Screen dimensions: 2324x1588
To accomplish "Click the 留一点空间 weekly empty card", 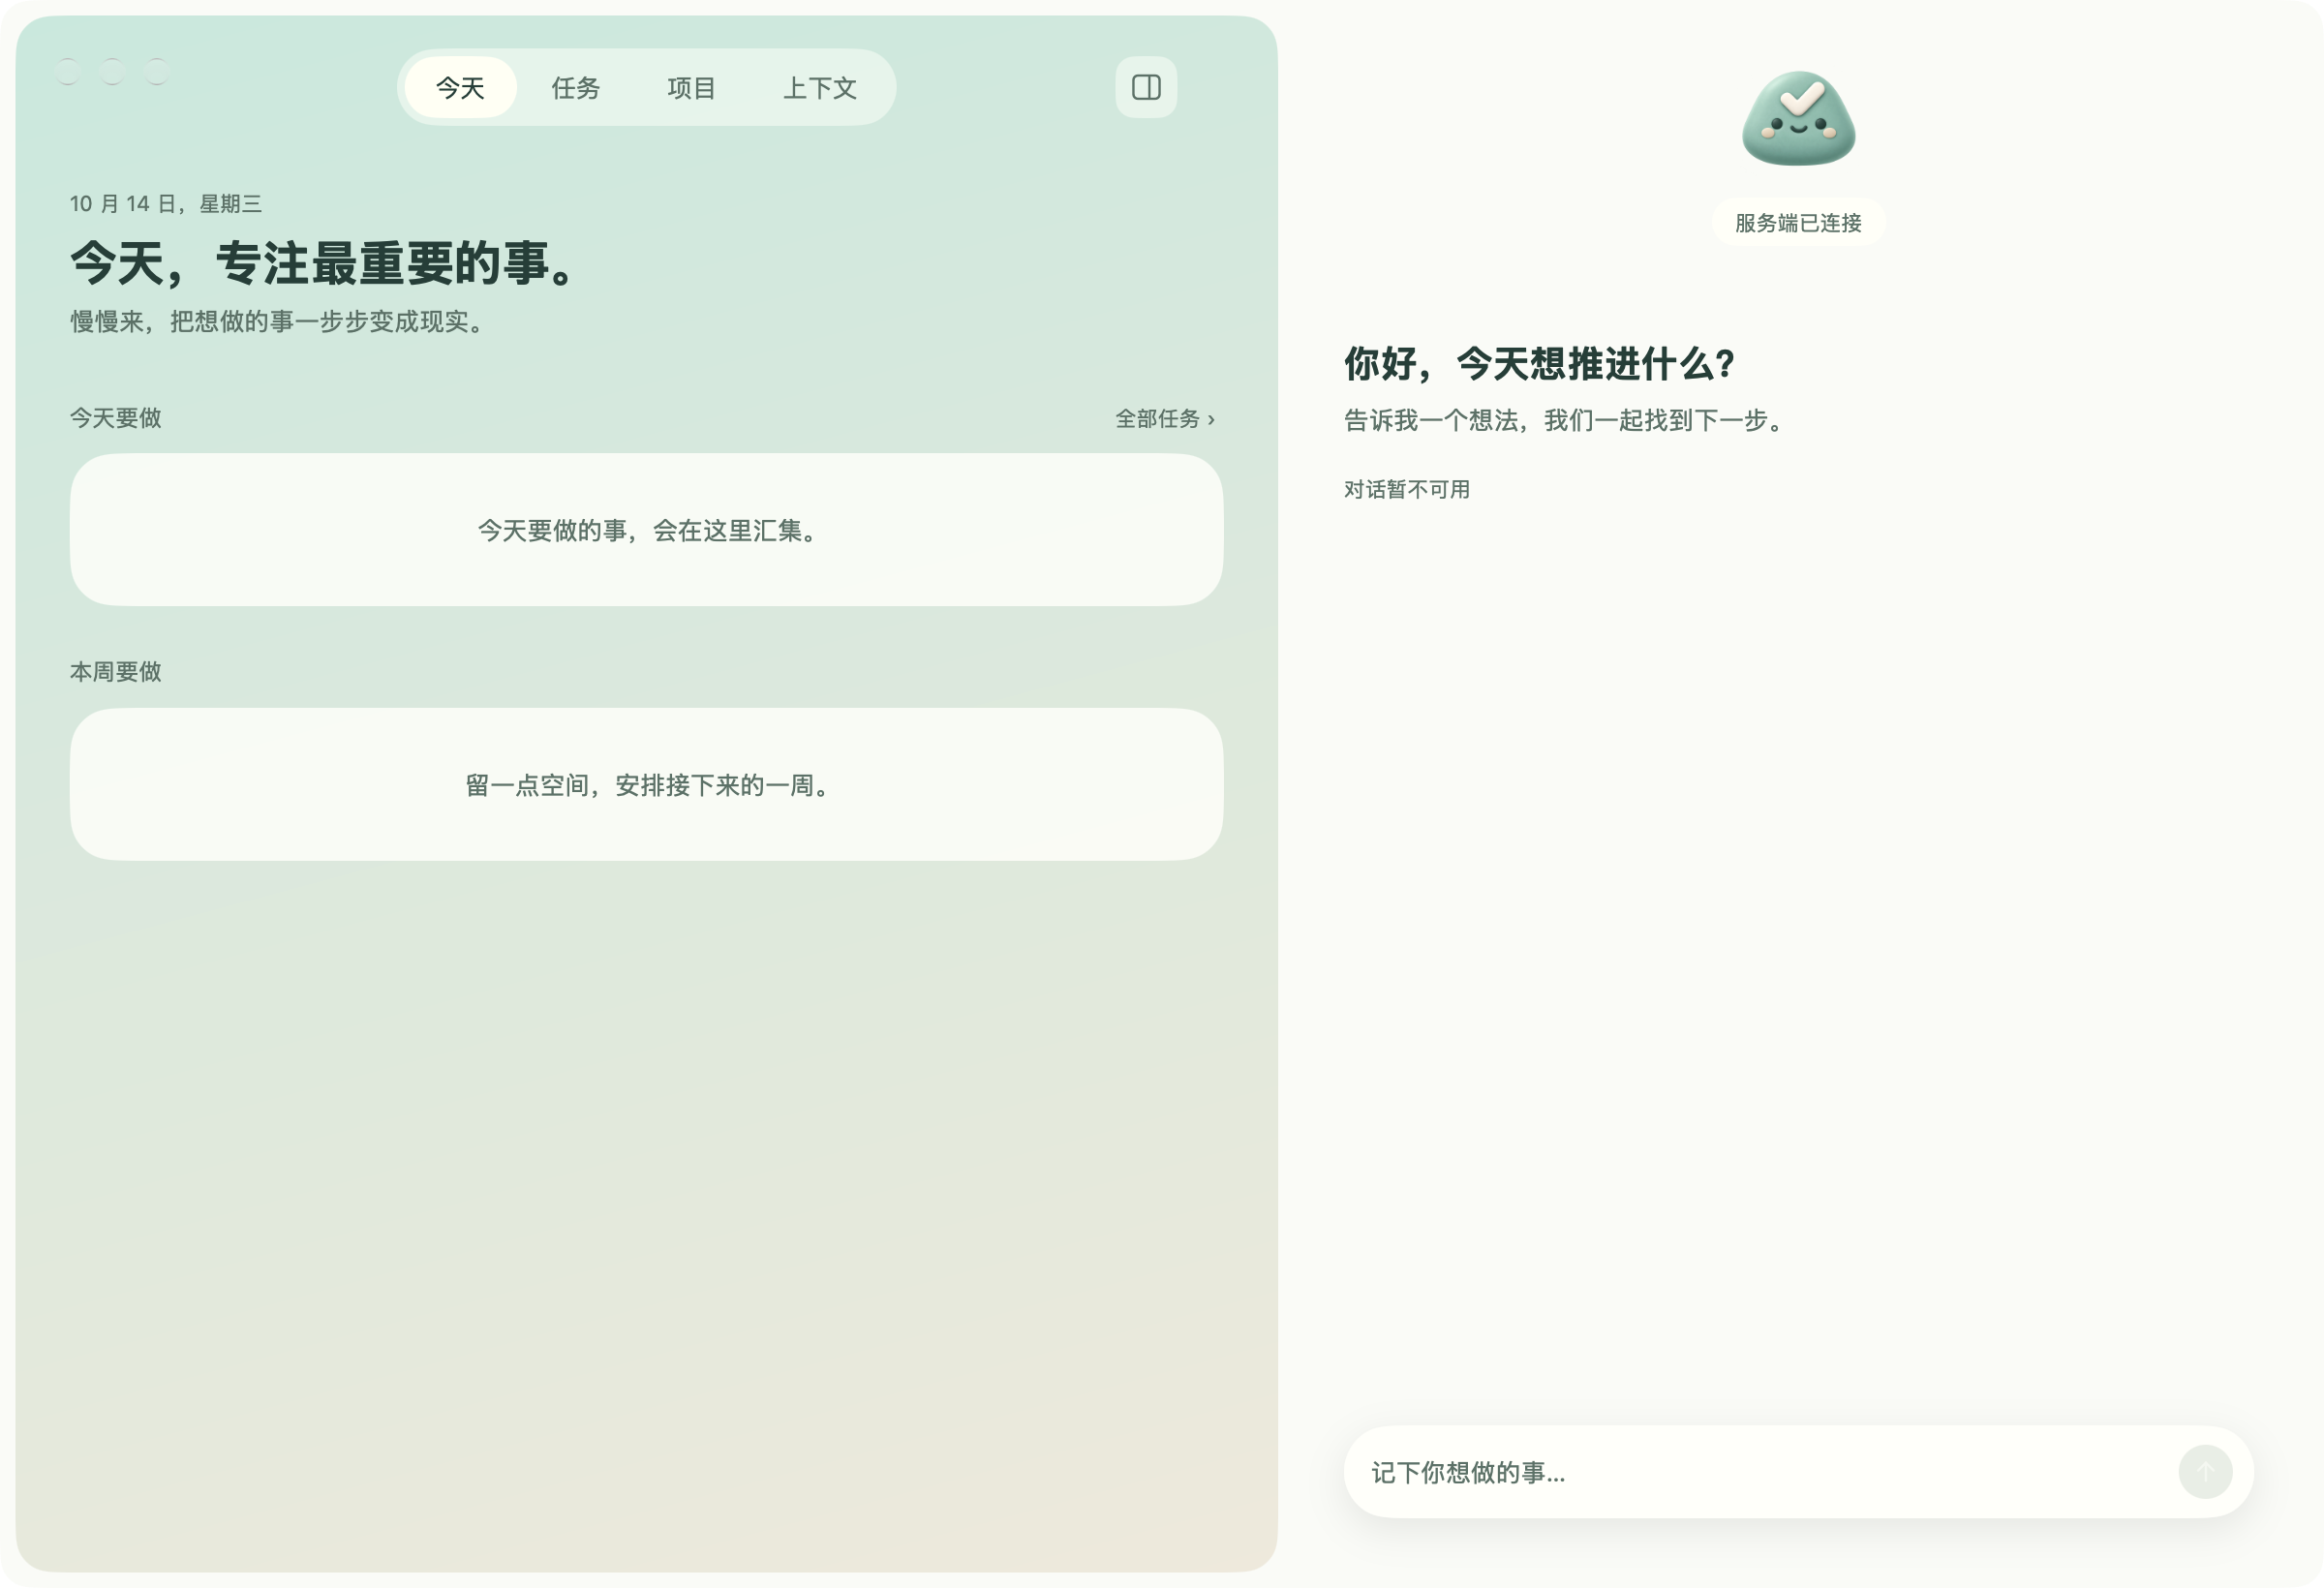I will (x=646, y=784).
